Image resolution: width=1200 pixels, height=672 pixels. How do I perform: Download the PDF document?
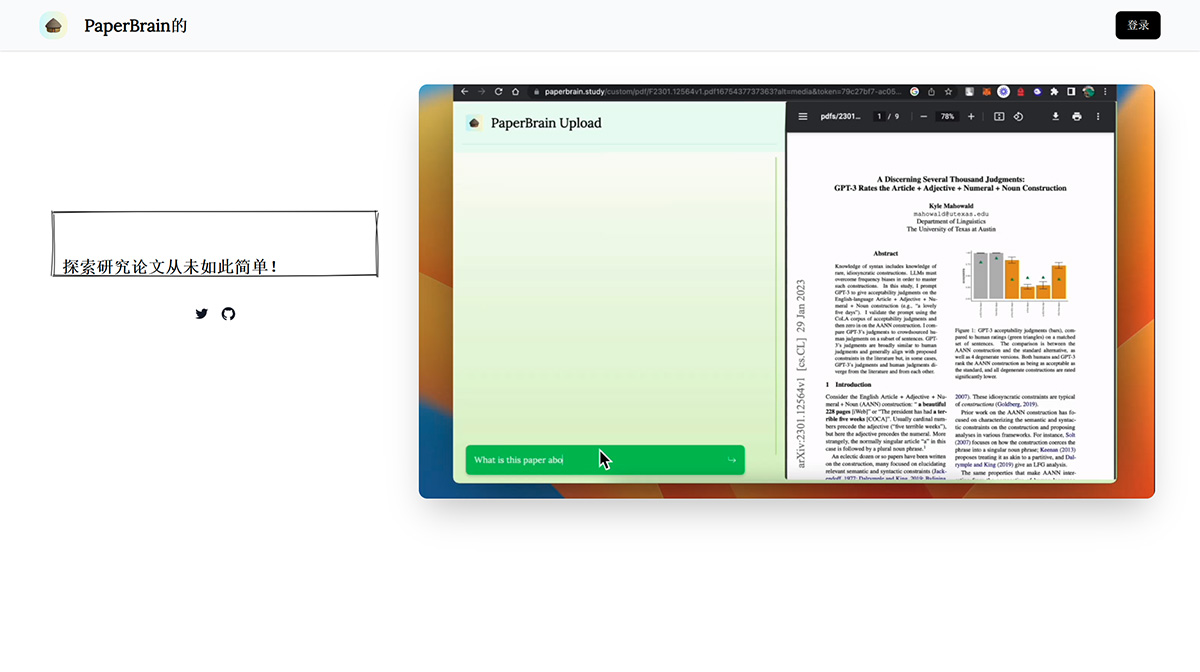point(1055,116)
